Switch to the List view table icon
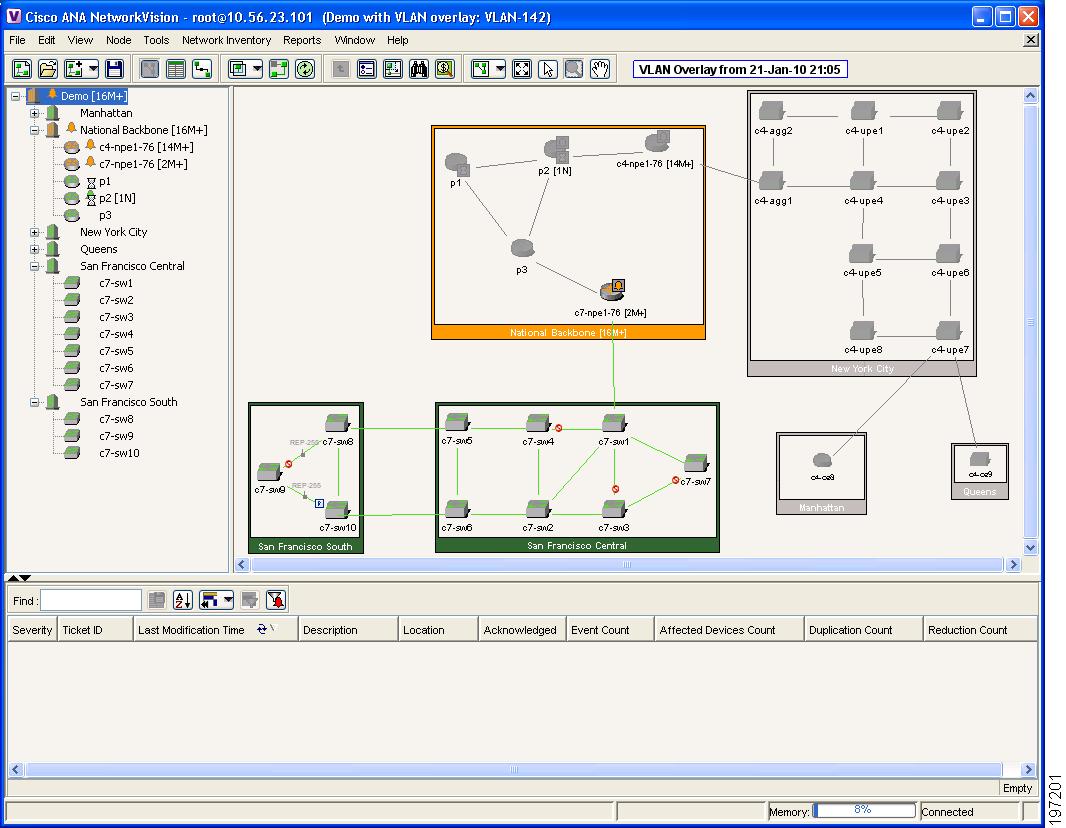The image size is (1066, 828). pos(175,69)
